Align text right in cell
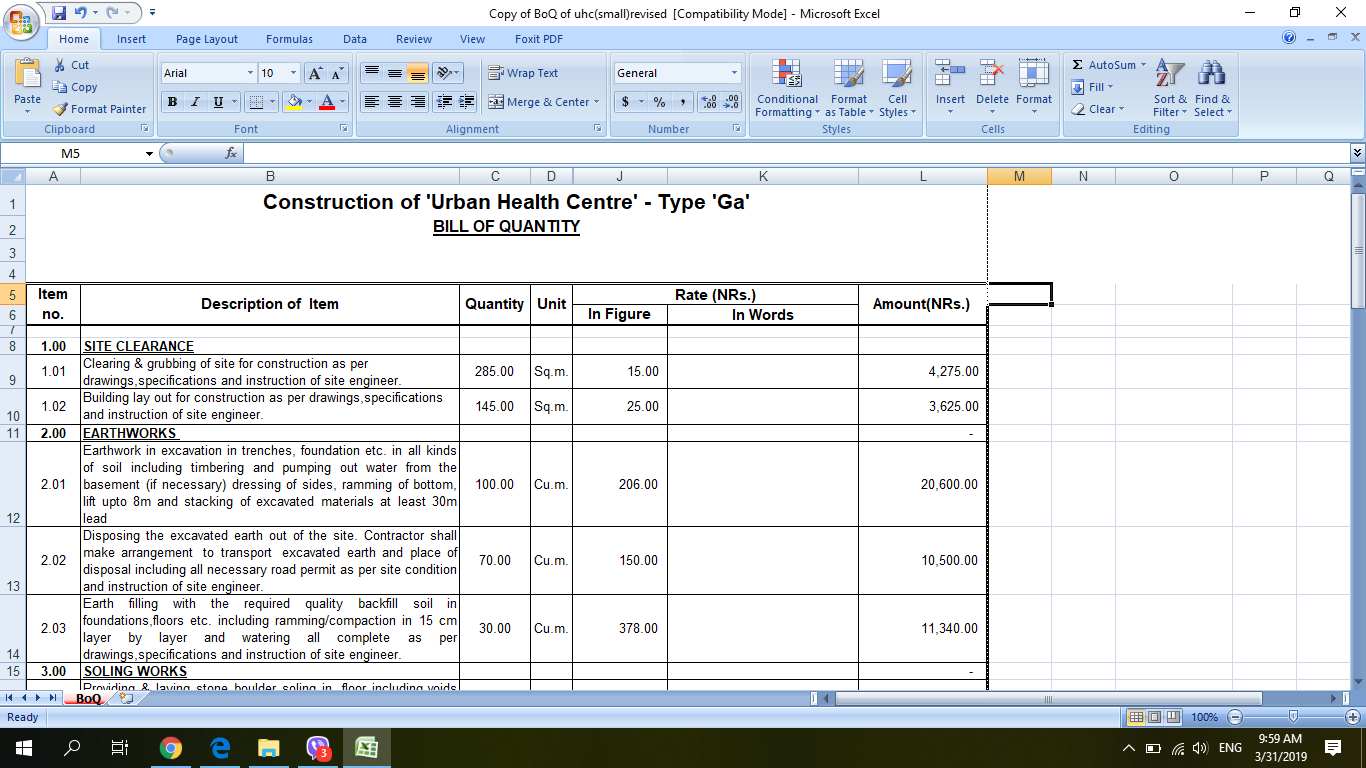The width and height of the screenshot is (1366, 768). 418,102
